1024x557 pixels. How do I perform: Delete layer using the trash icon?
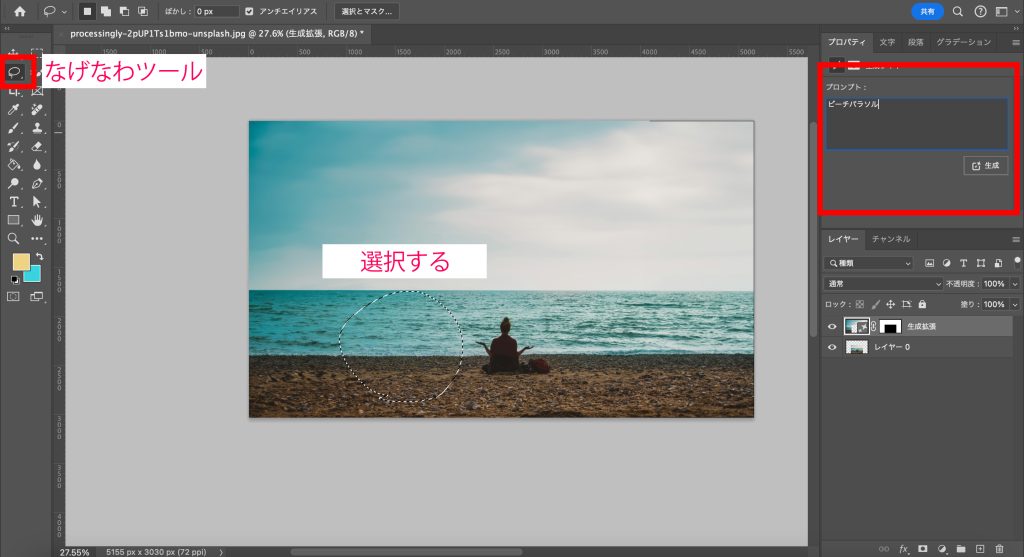[999, 548]
